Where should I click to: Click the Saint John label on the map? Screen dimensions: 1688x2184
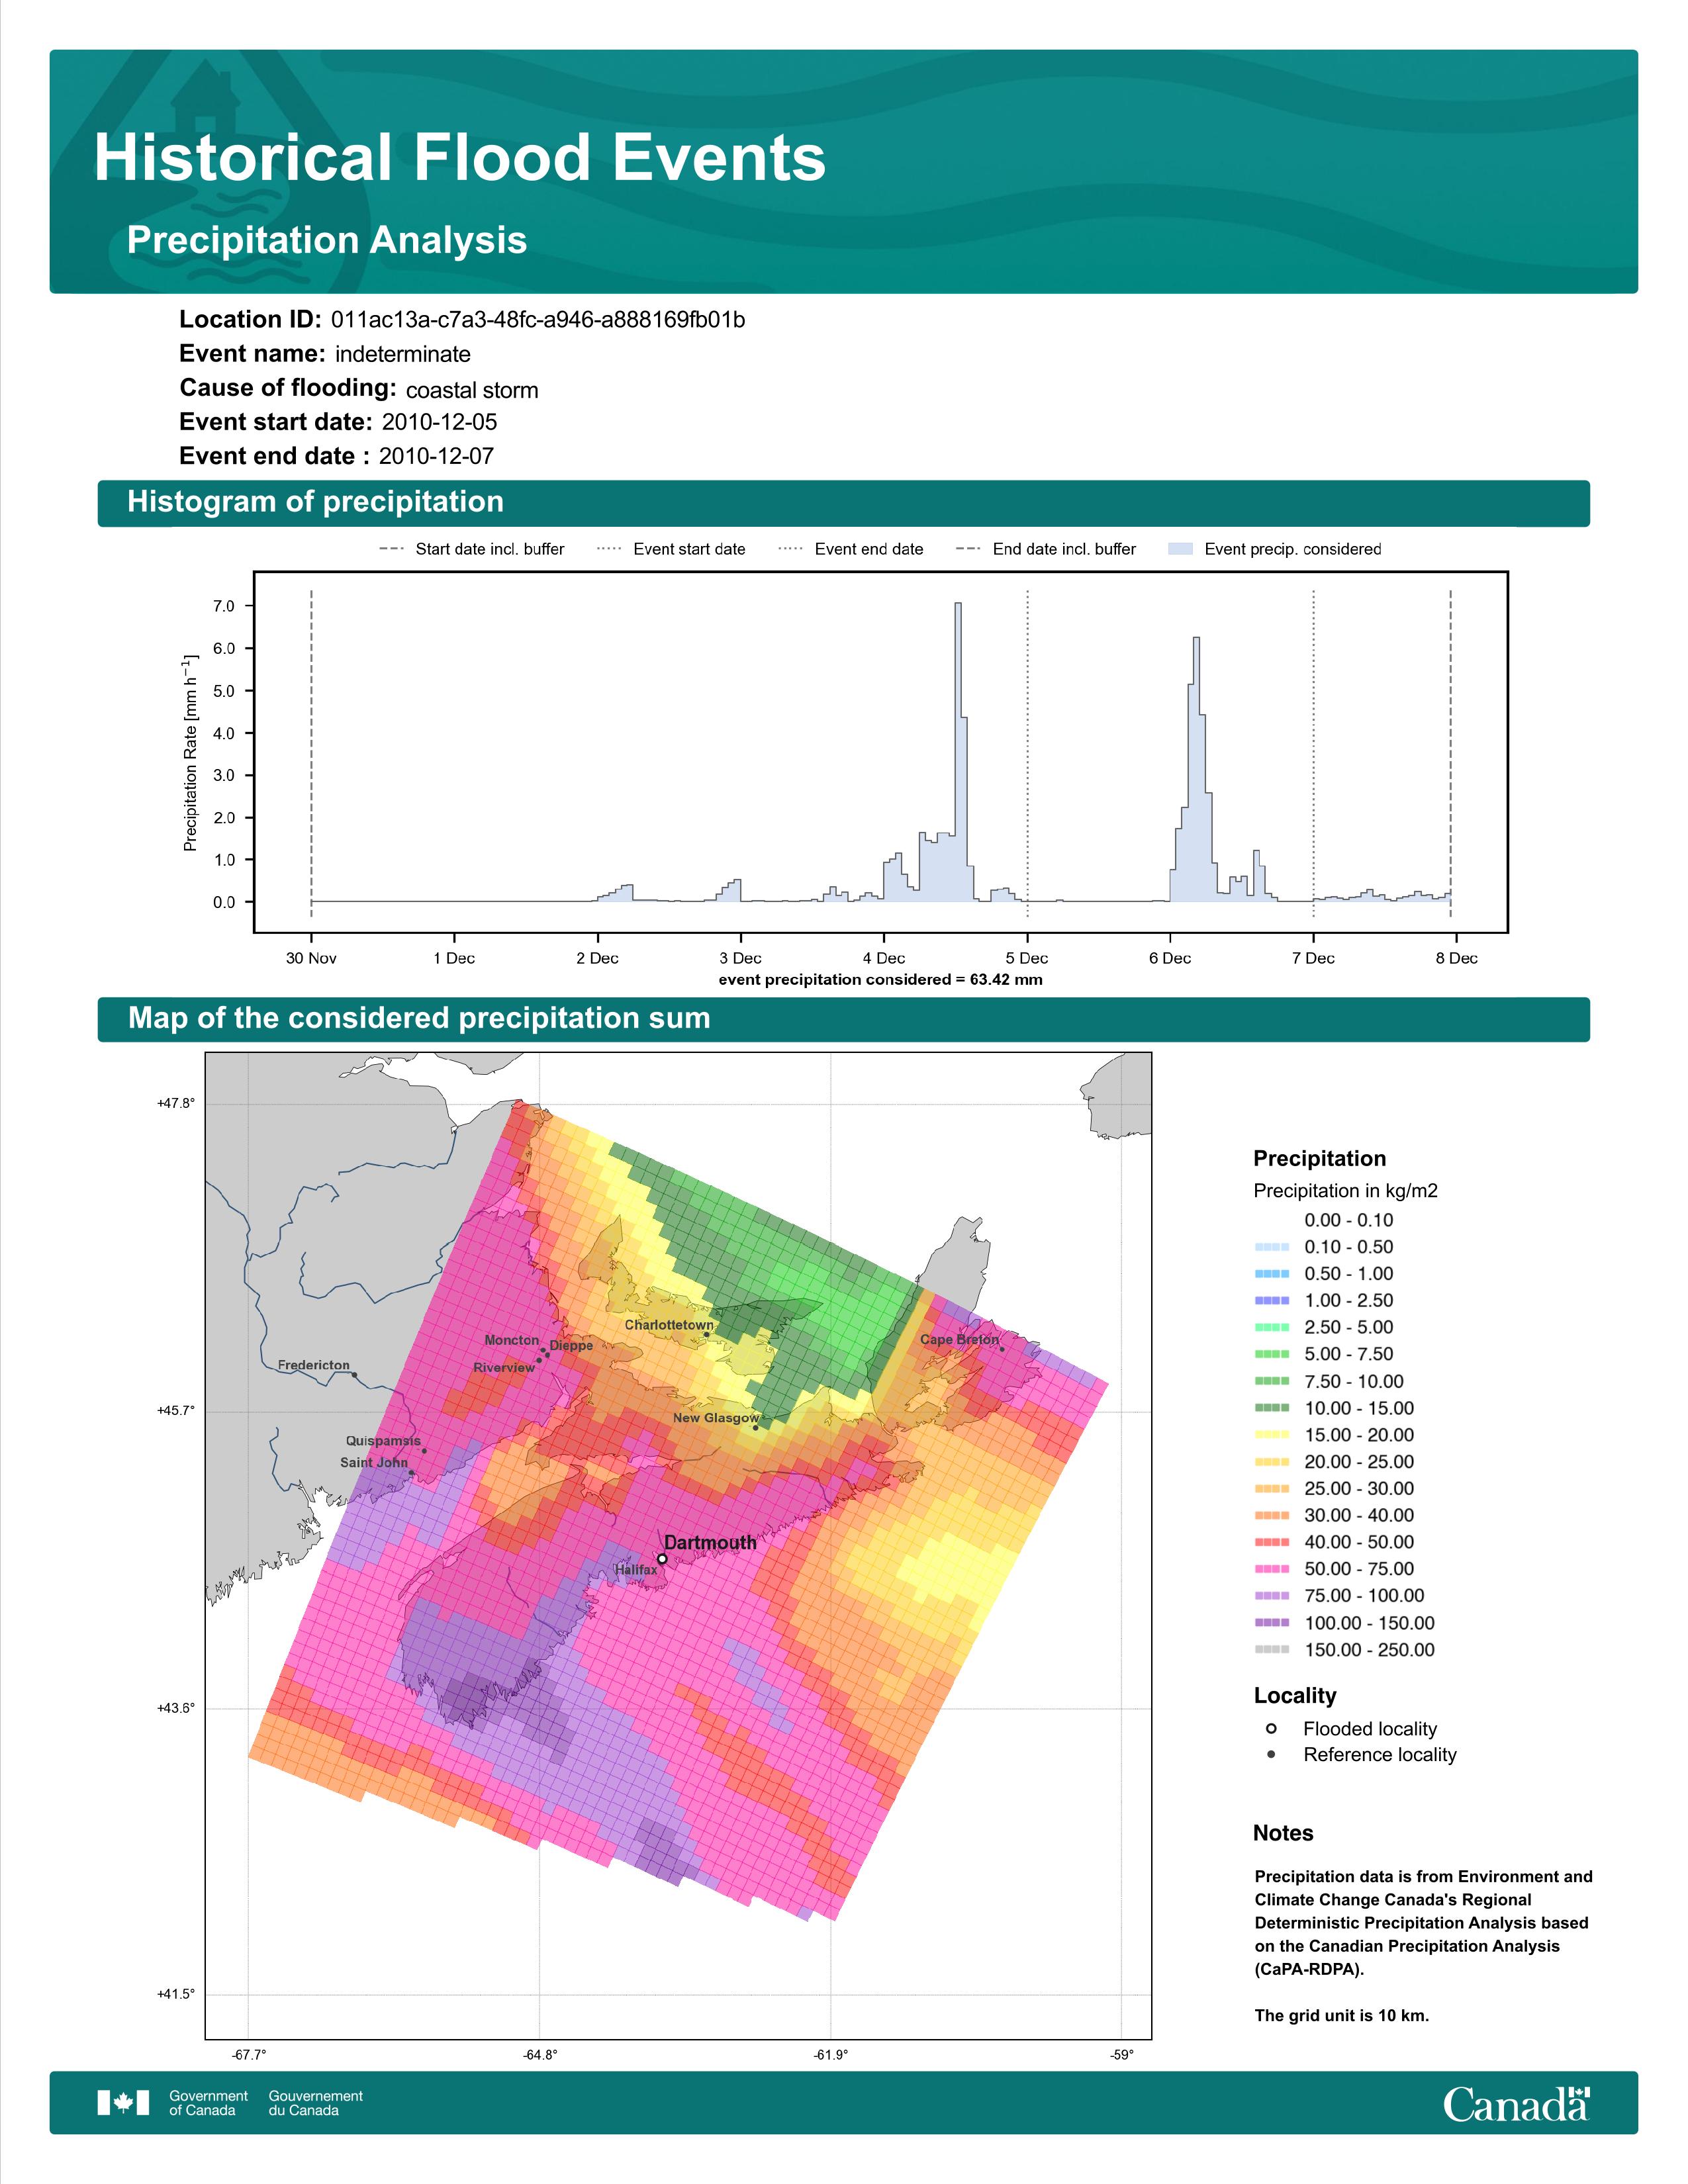[x=374, y=1462]
